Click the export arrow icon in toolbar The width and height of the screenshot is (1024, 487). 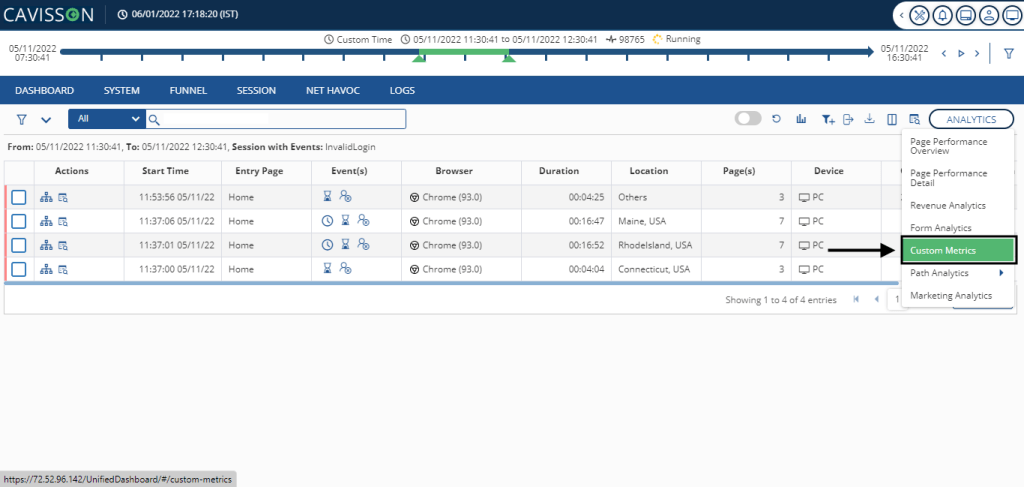pyautogui.click(x=848, y=119)
